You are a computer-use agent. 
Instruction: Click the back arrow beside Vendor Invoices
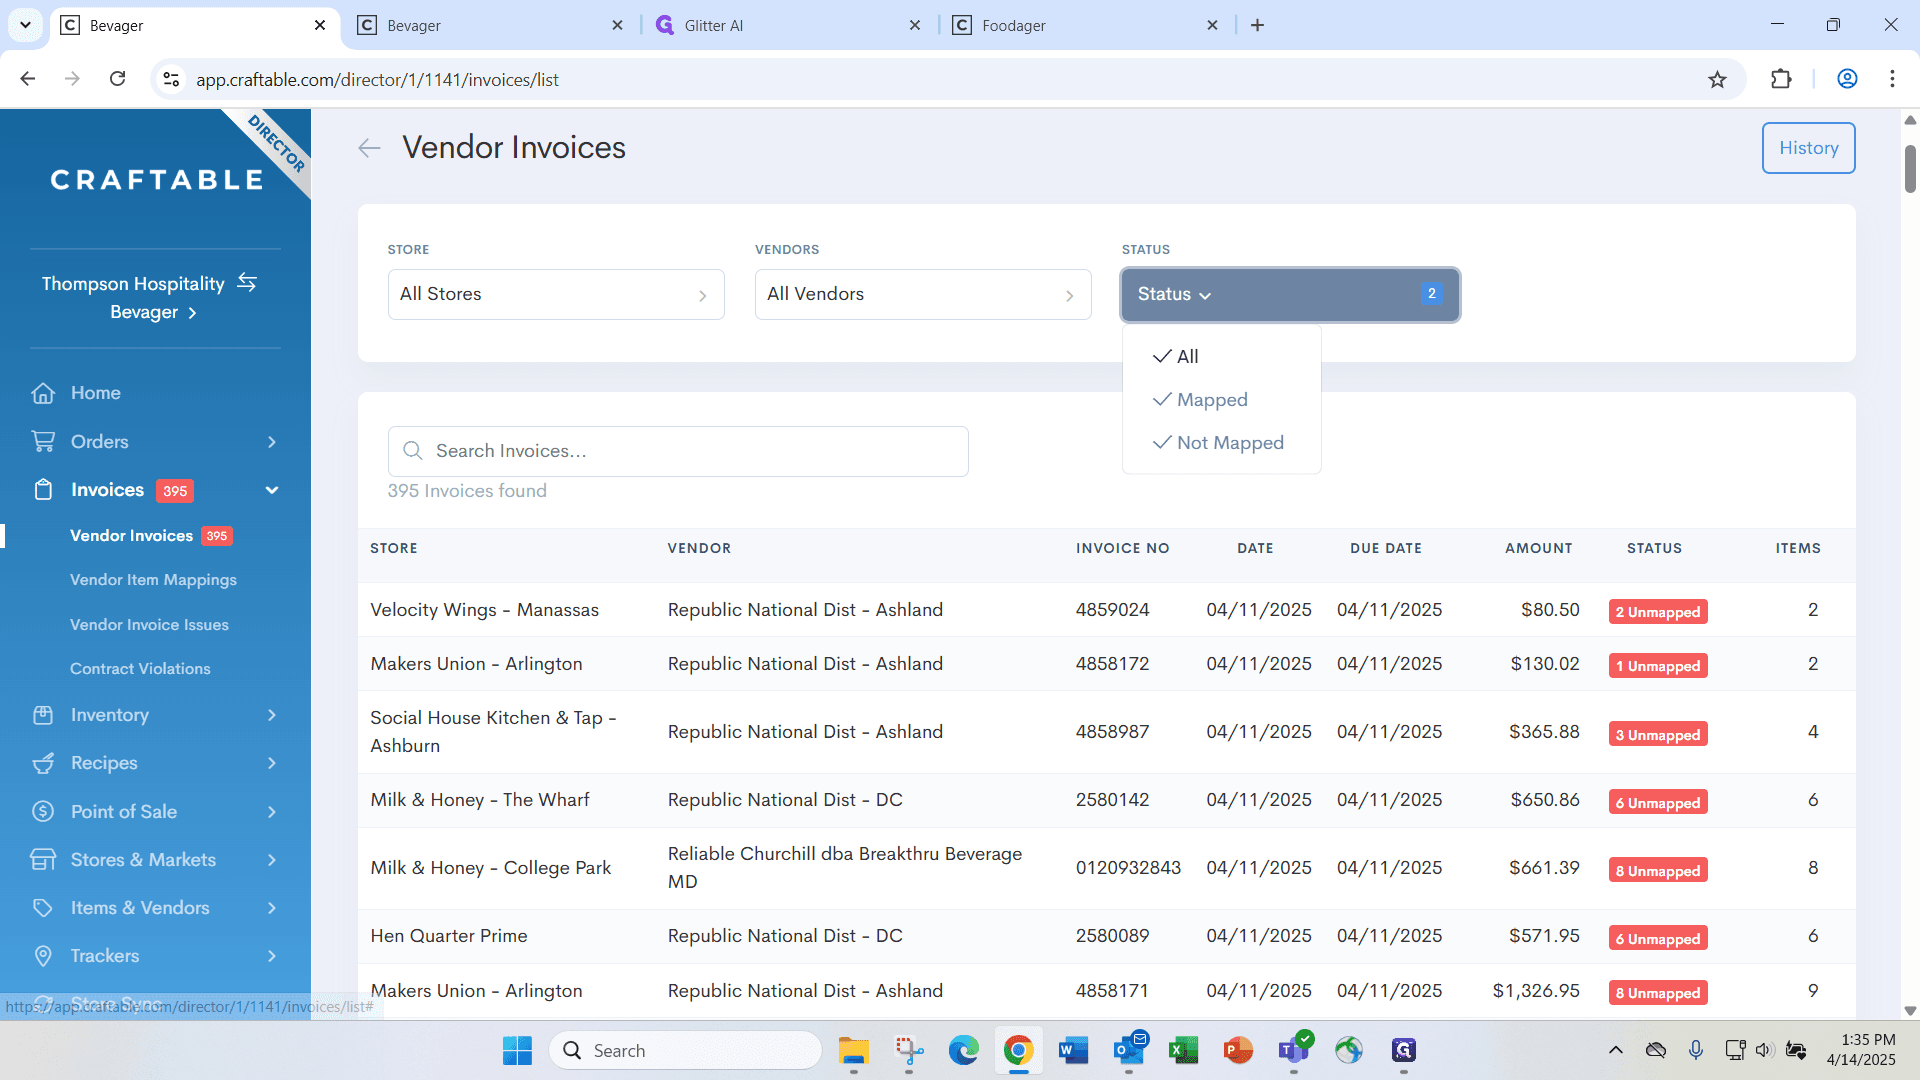[x=369, y=148]
